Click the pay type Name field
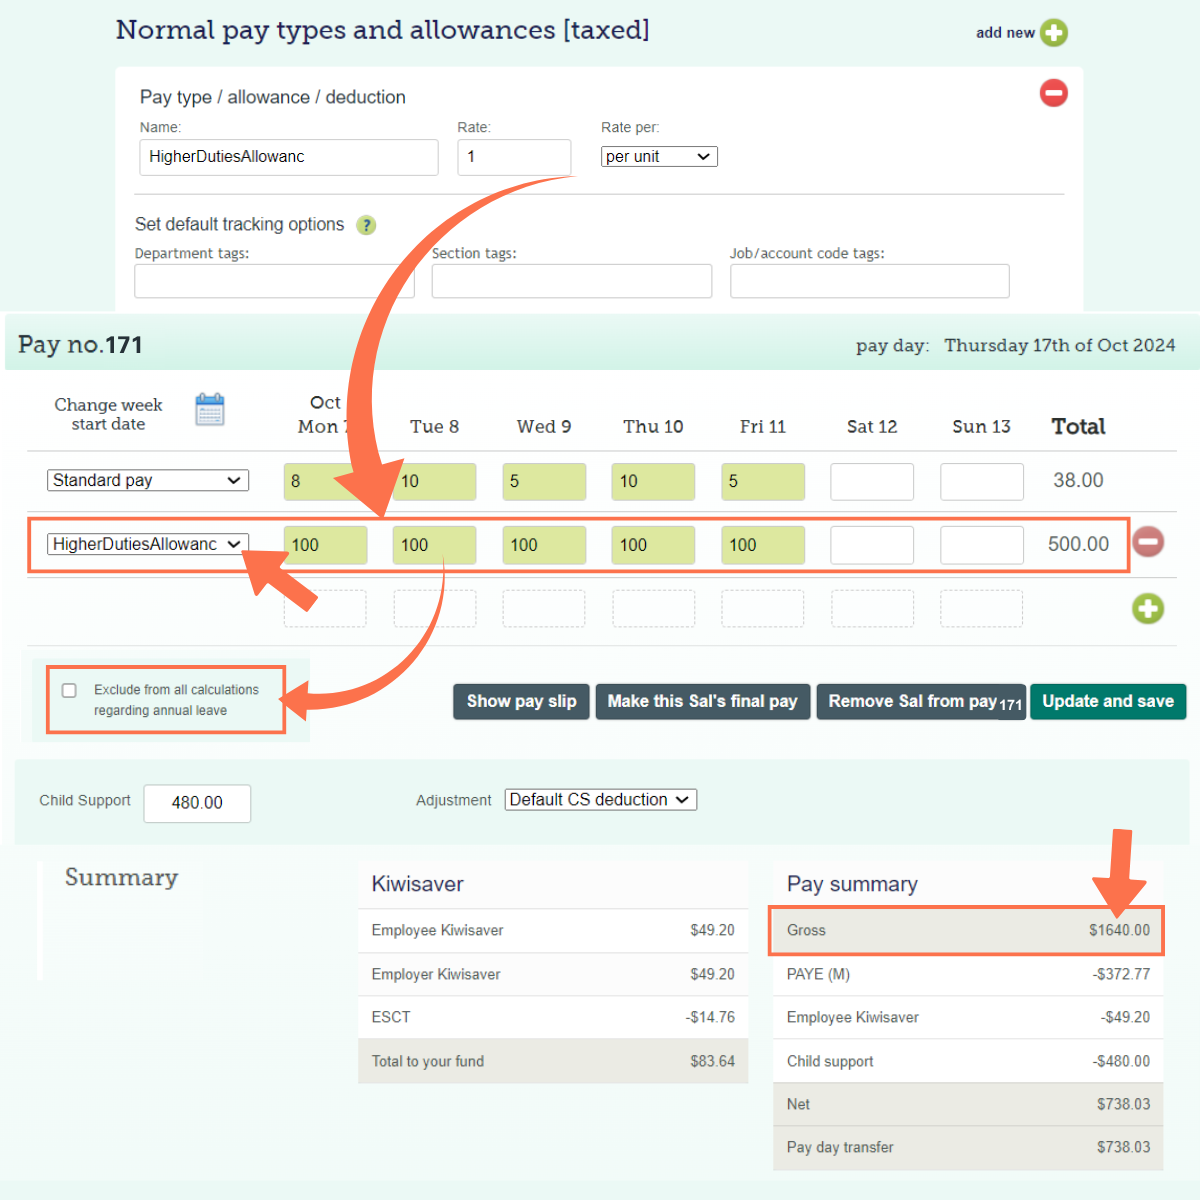This screenshot has width=1200, height=1200. 288,157
